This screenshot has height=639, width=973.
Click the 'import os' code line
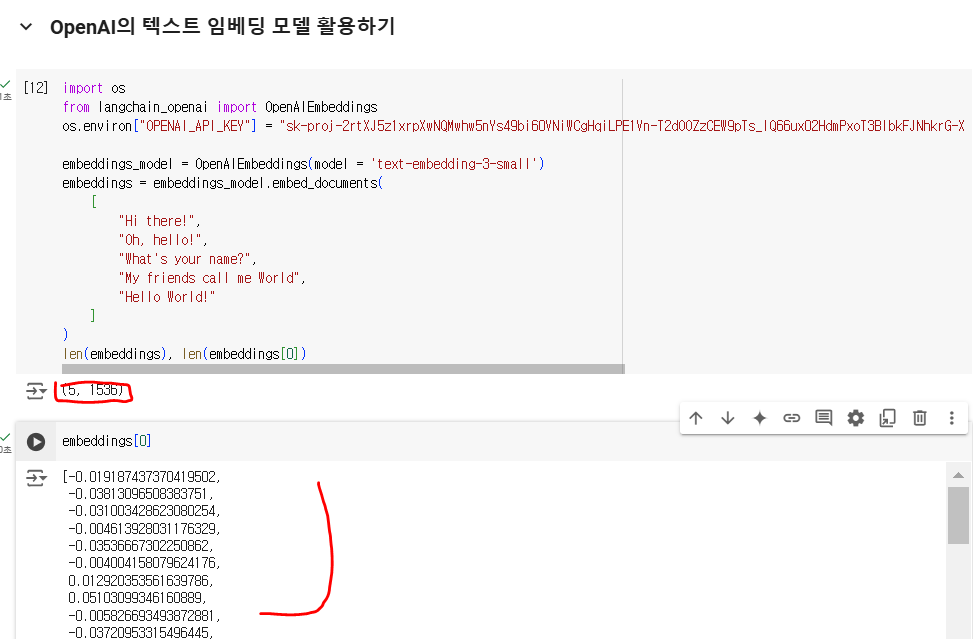tap(94, 88)
